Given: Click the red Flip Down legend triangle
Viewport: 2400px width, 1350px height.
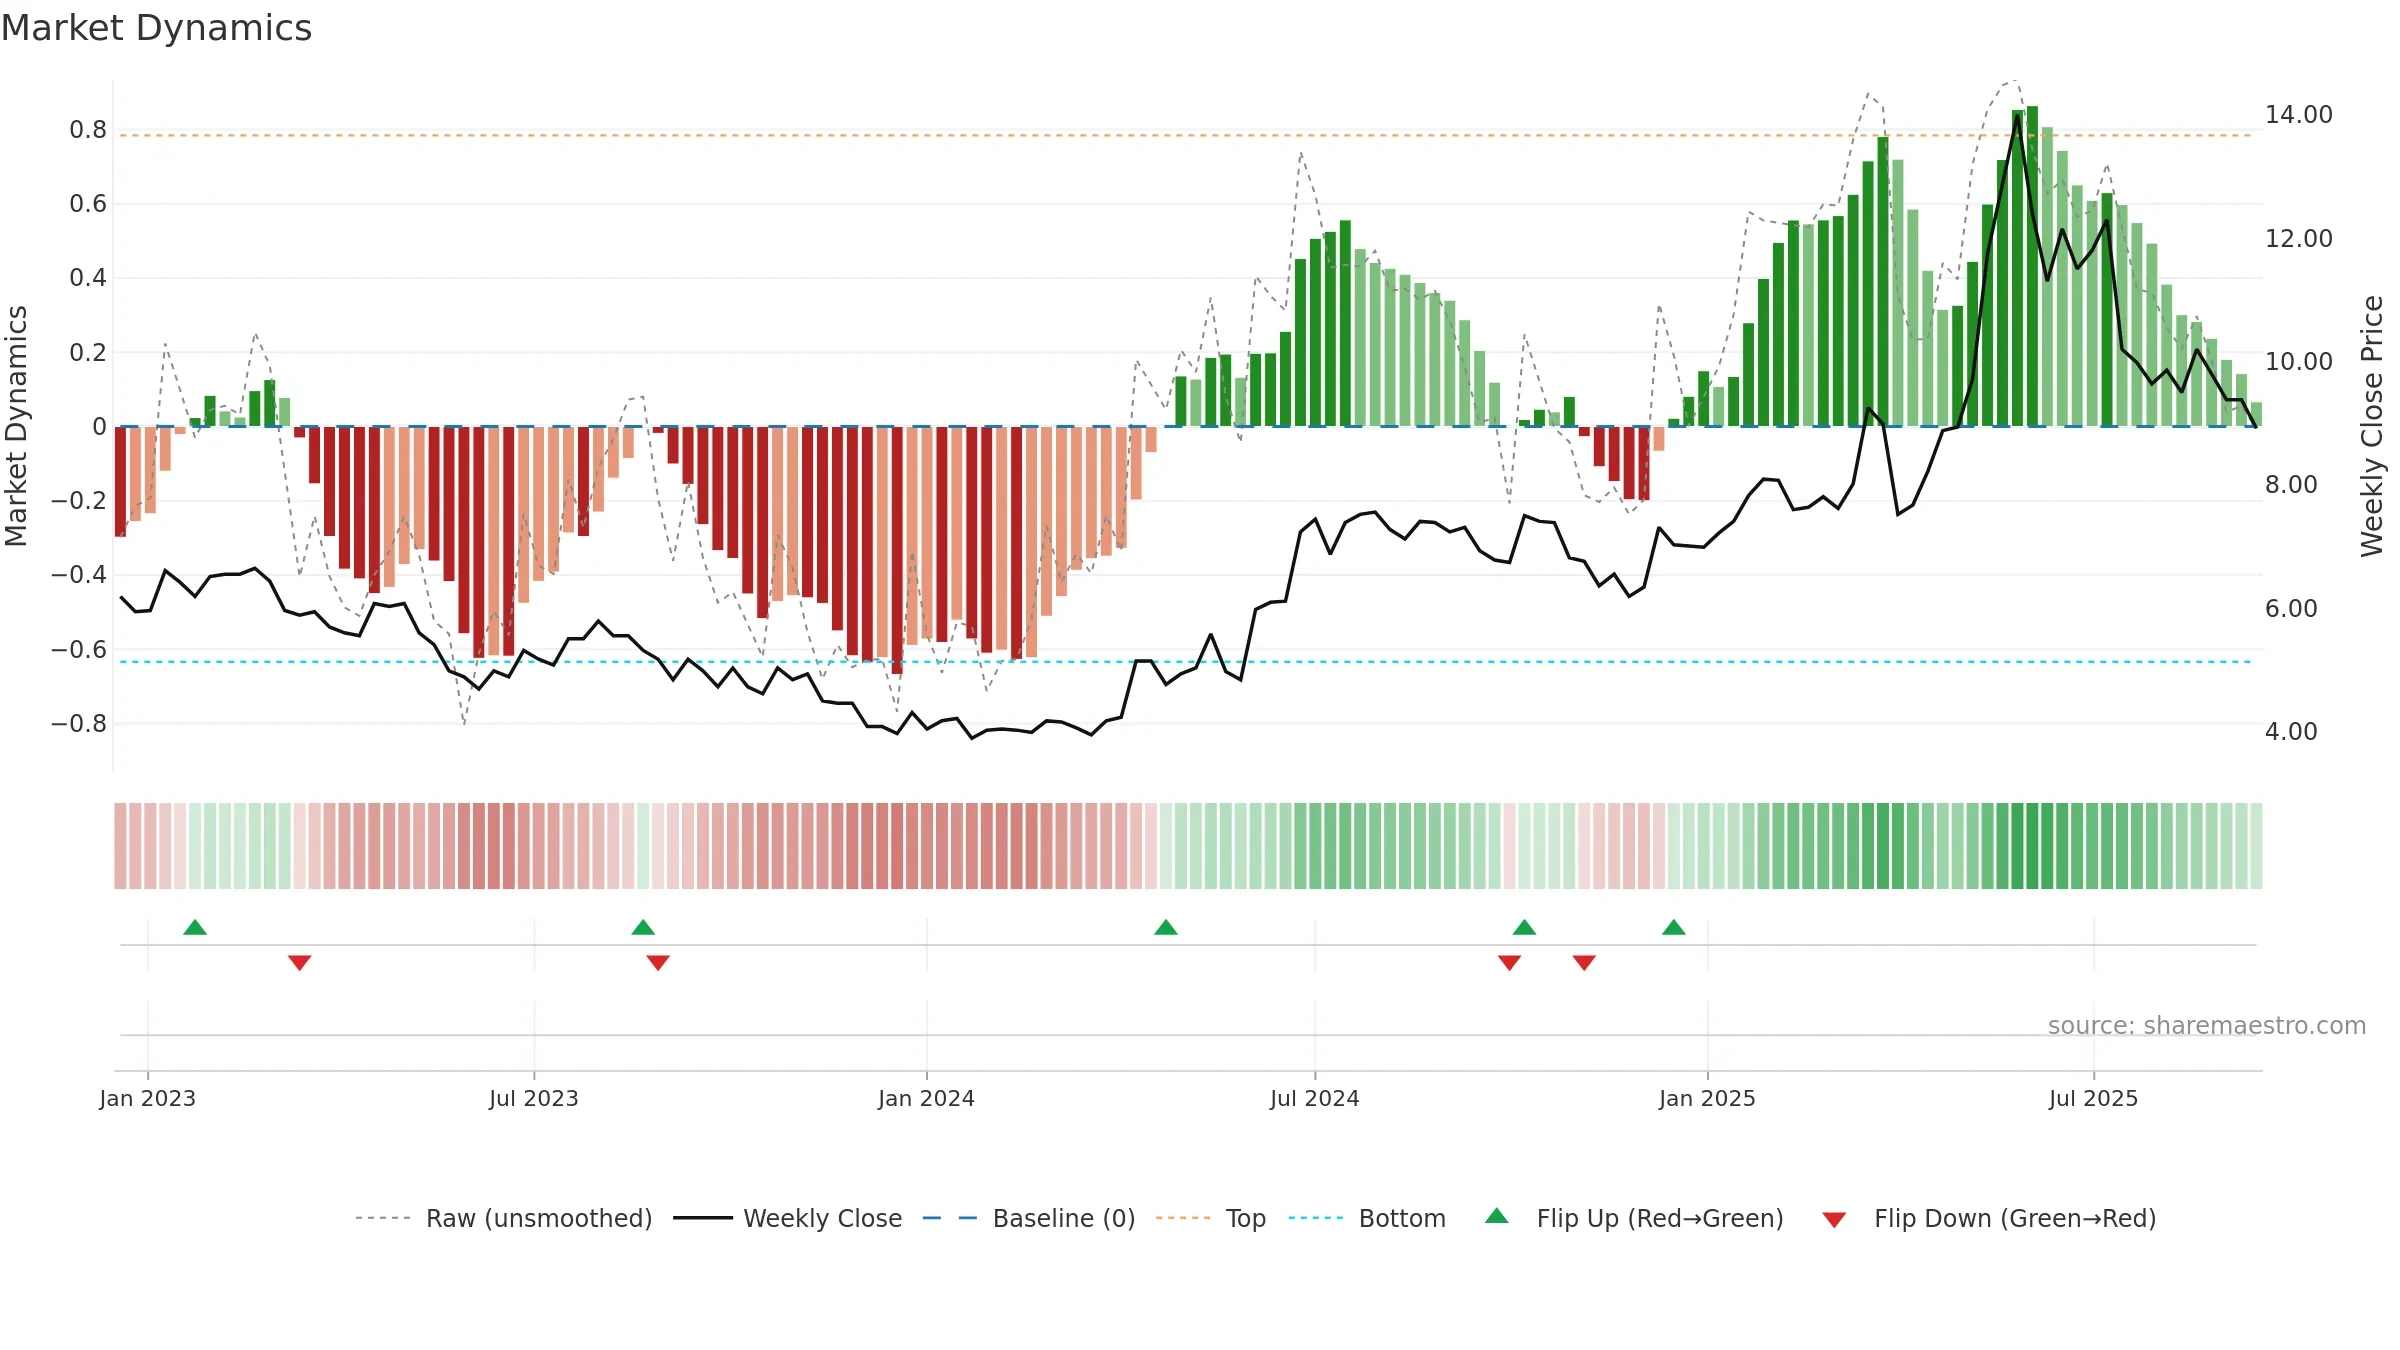Looking at the screenshot, I should click(x=1834, y=1220).
